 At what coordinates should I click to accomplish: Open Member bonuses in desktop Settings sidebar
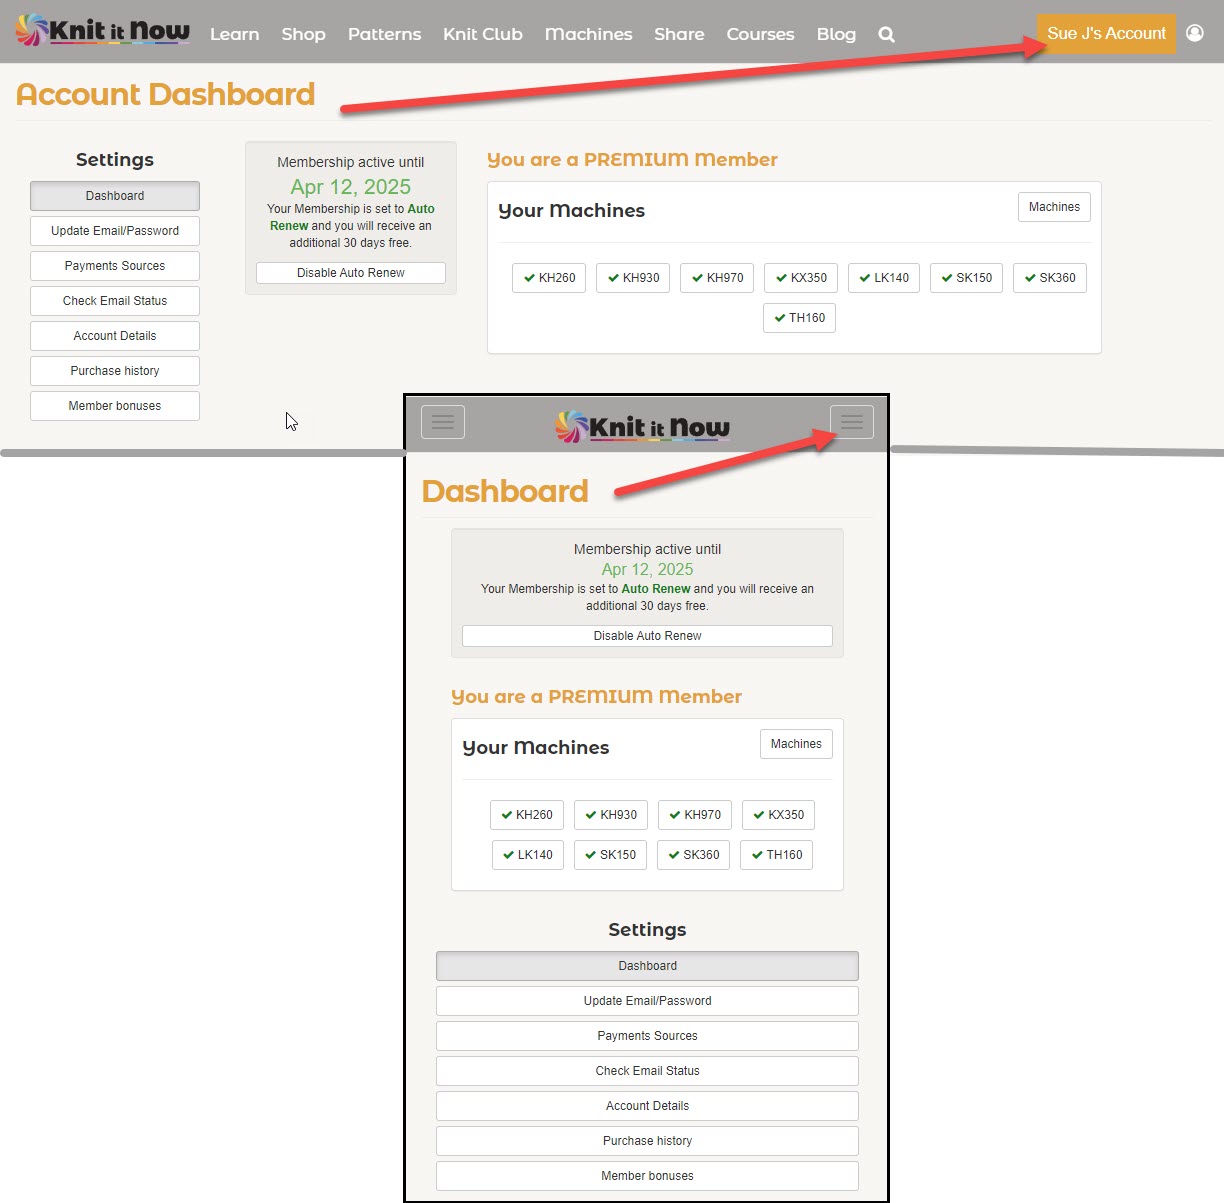(x=115, y=406)
